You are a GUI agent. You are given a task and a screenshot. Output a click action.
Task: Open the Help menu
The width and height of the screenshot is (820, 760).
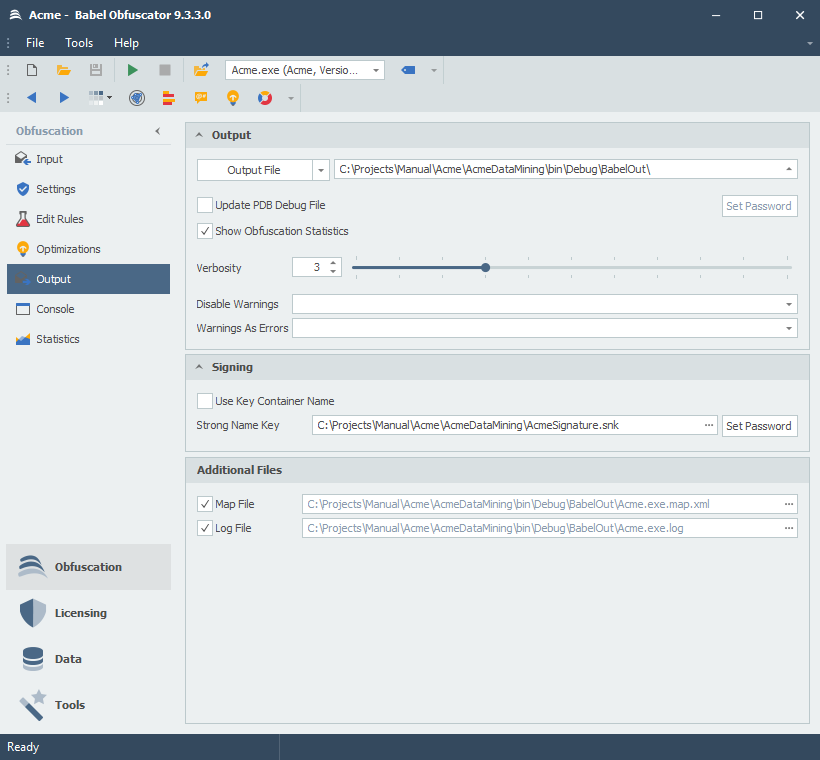(126, 43)
